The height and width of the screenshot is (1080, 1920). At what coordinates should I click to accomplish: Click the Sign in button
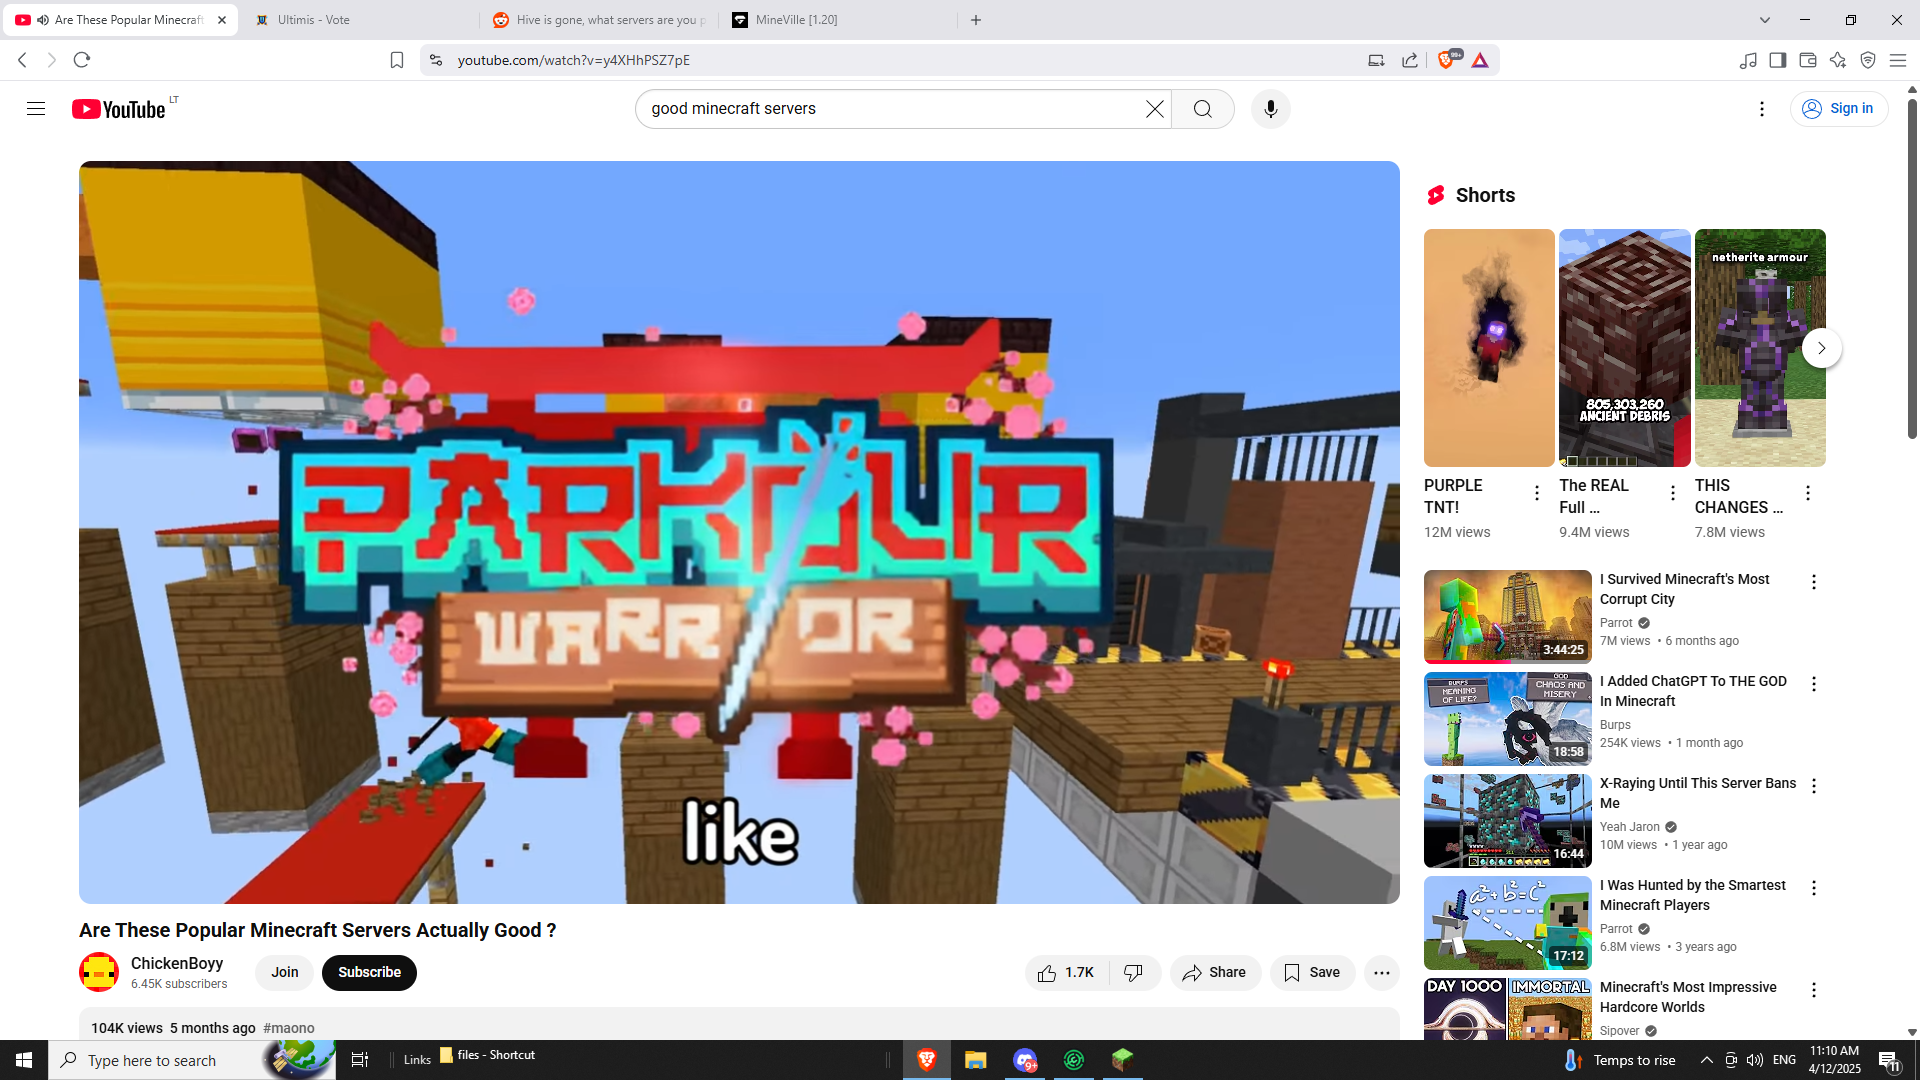tap(1838, 109)
